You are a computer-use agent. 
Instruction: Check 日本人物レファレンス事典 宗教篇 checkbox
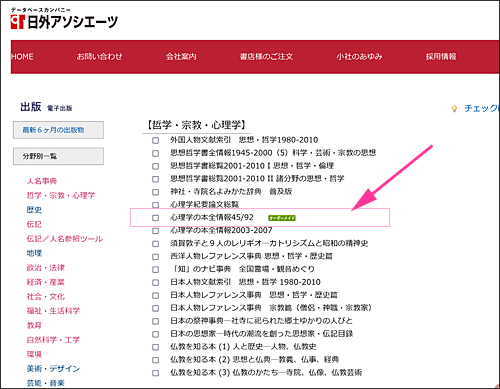tap(155, 308)
